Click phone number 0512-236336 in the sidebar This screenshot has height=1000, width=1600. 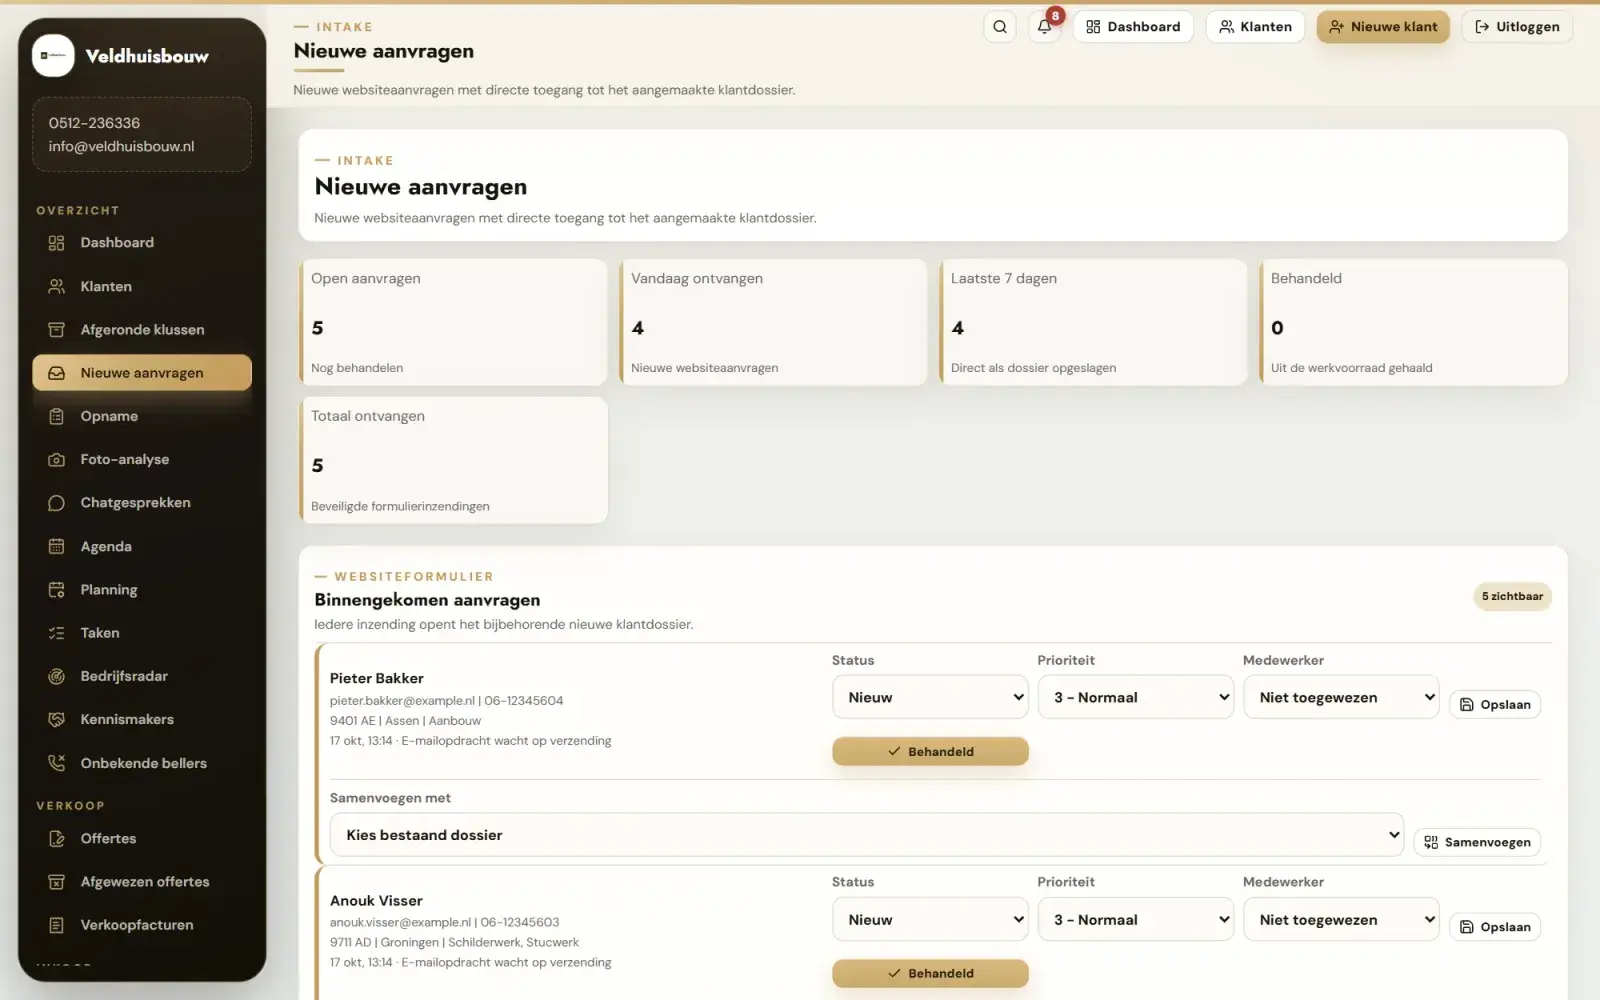pos(94,123)
